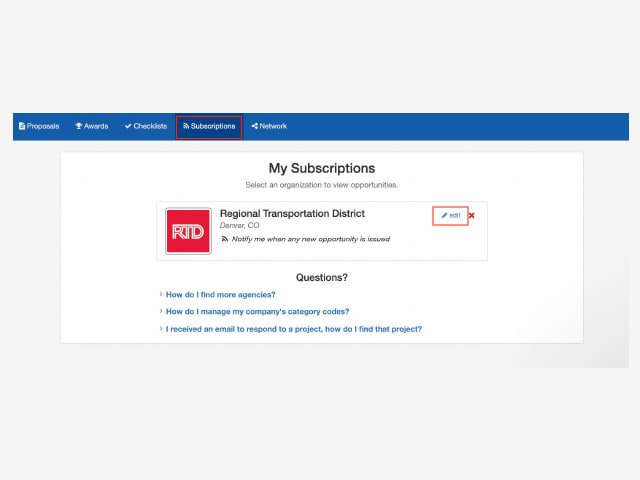Click the notification RSS icon beside Notify me
Viewport: 640px width, 480px height.
coord(224,239)
